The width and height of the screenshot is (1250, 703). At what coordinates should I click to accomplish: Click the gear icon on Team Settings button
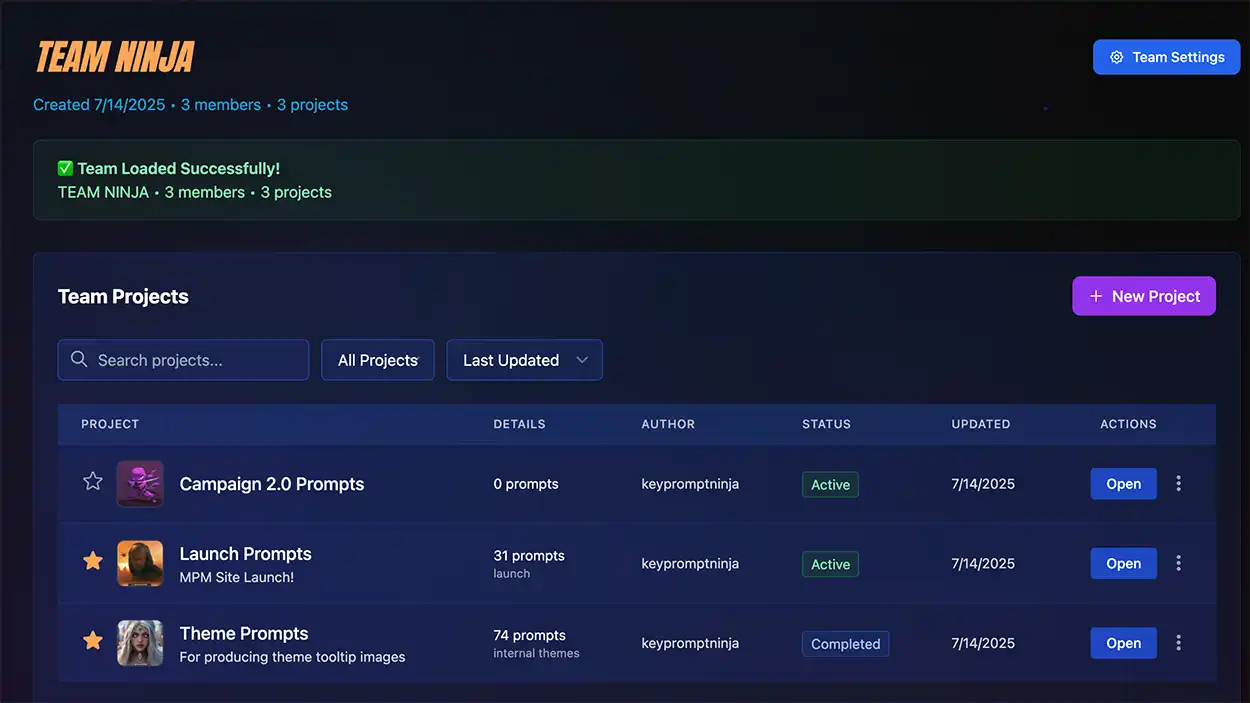[1117, 57]
